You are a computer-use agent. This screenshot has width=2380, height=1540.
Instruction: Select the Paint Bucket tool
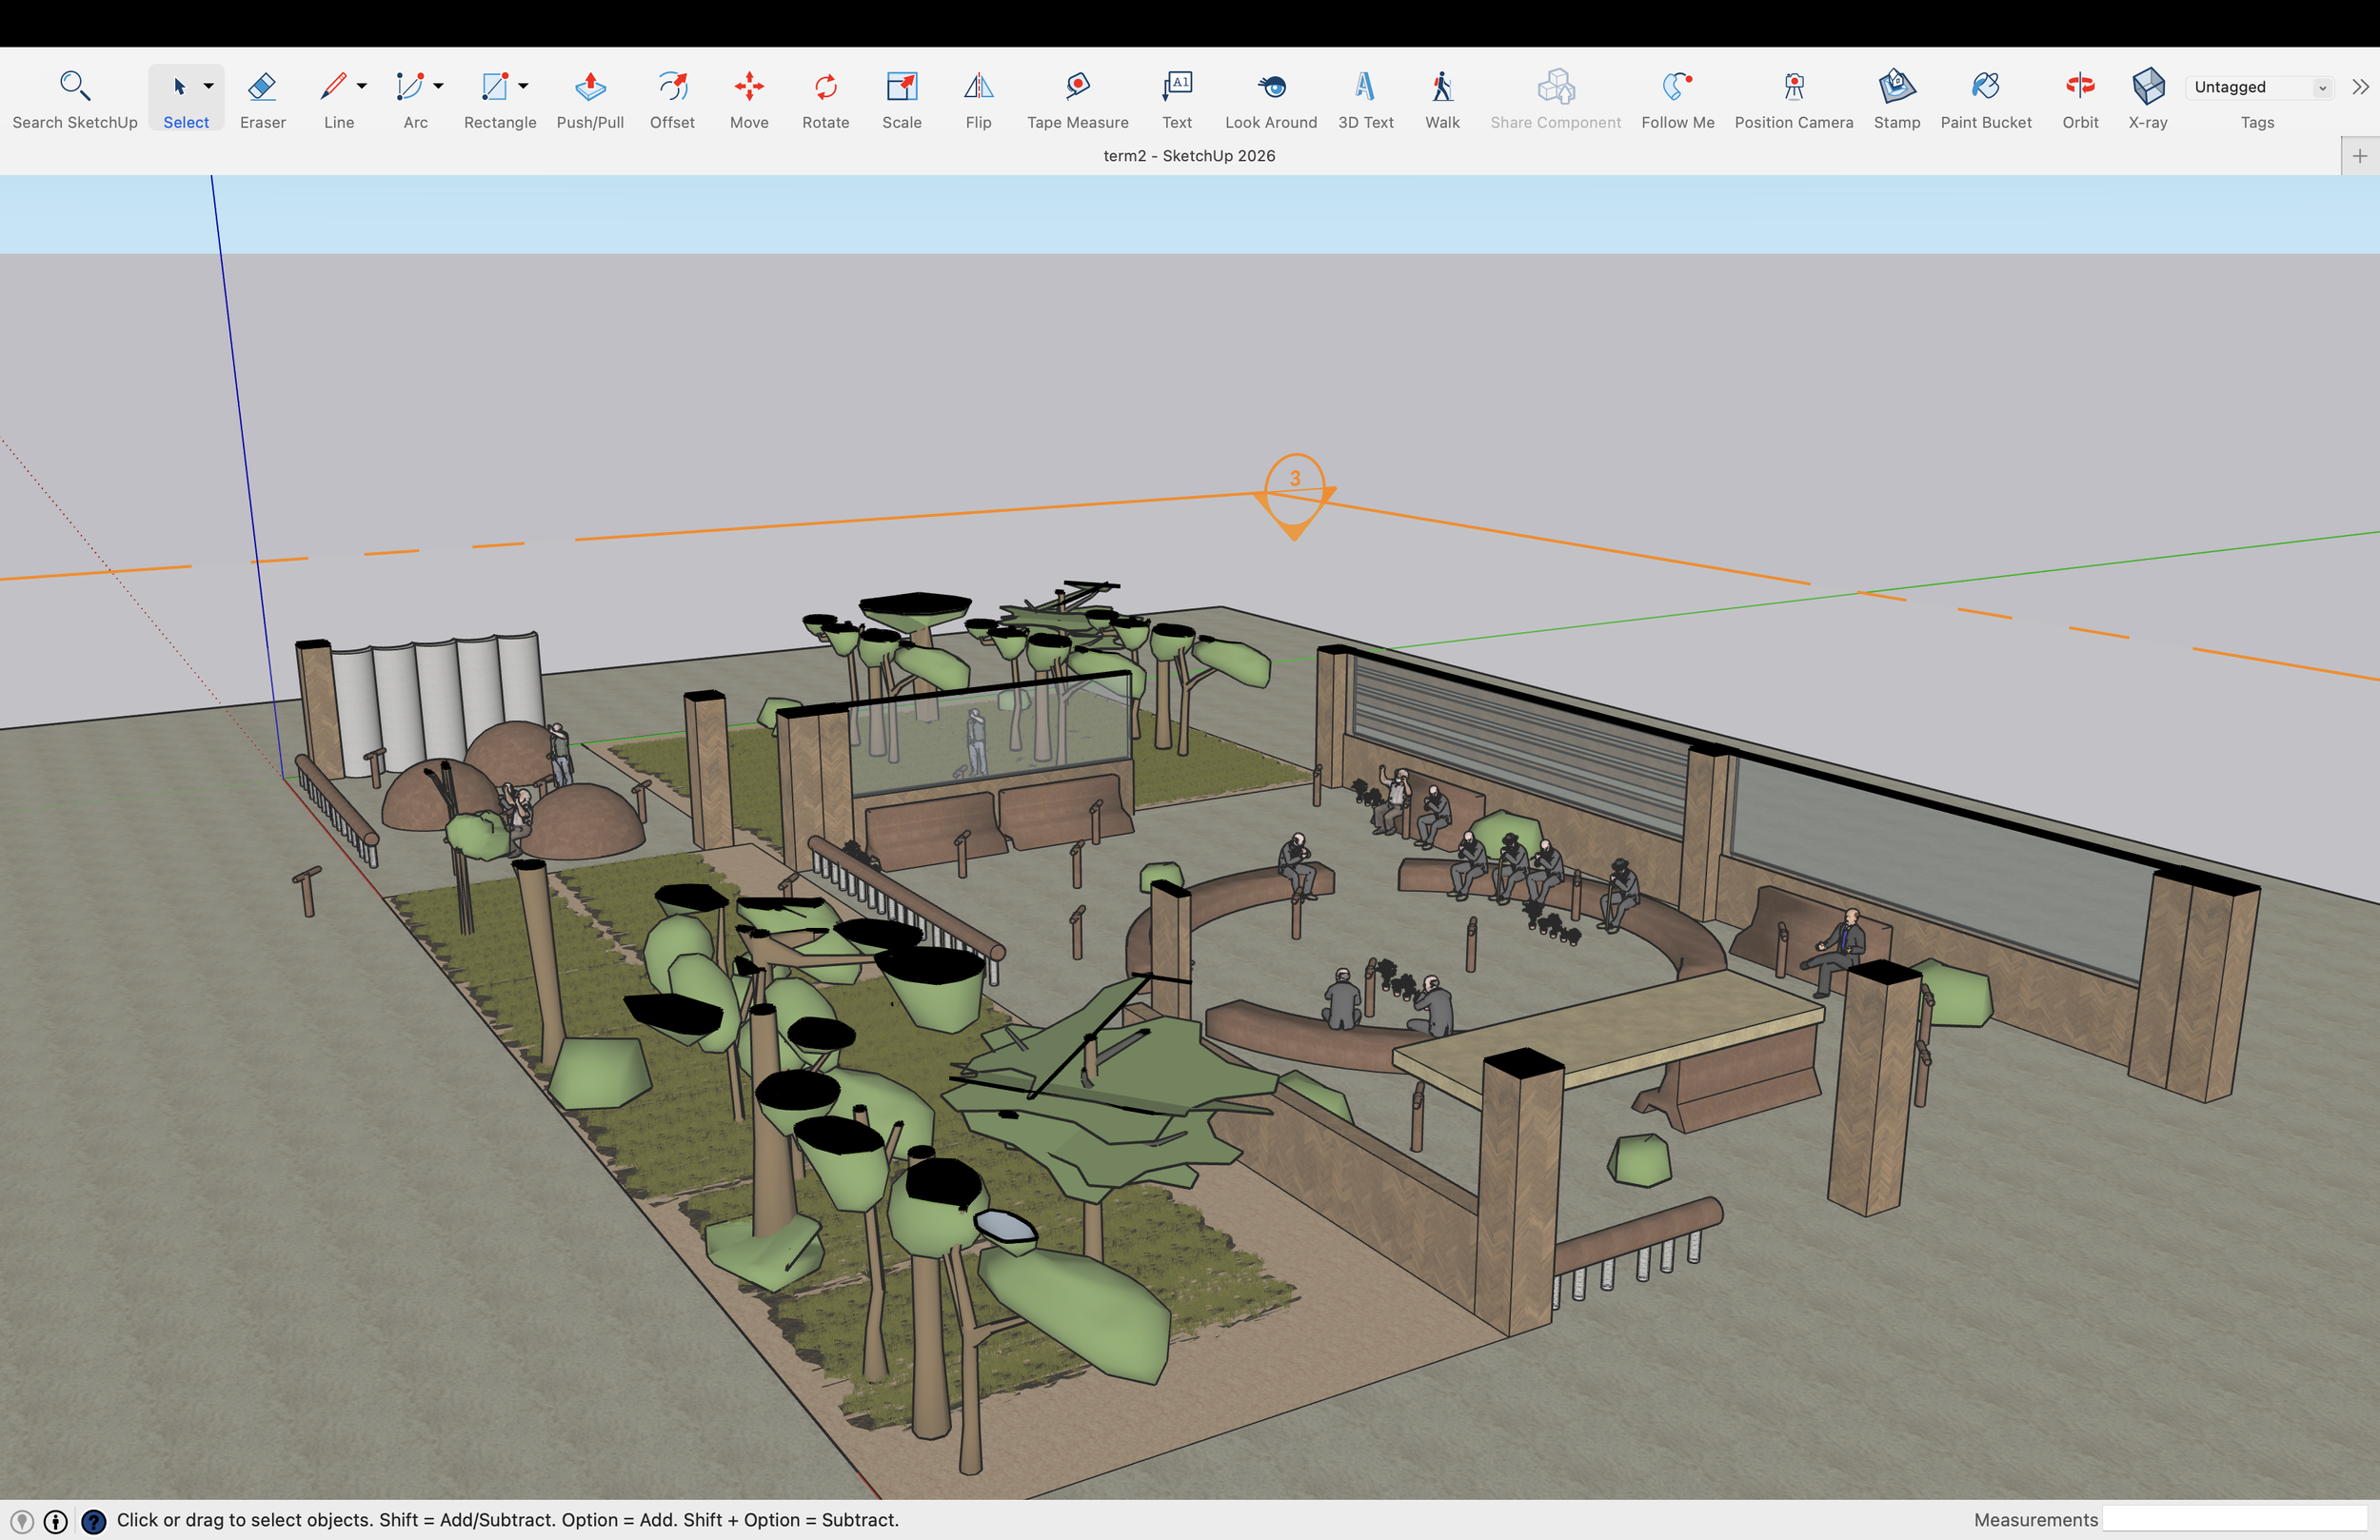(x=1985, y=98)
